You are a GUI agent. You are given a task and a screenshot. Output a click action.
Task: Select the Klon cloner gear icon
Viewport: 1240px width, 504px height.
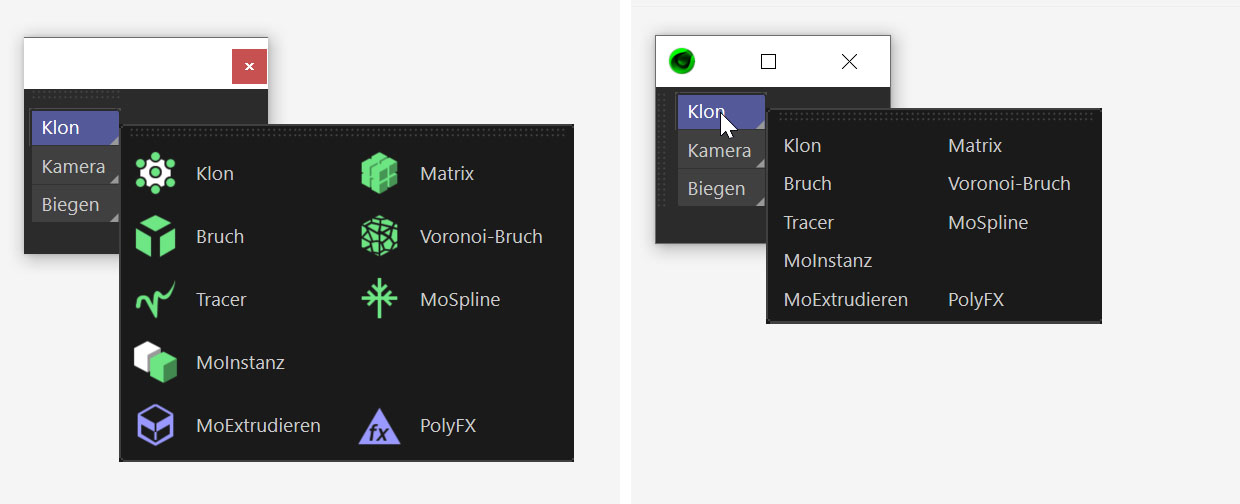tap(155, 173)
